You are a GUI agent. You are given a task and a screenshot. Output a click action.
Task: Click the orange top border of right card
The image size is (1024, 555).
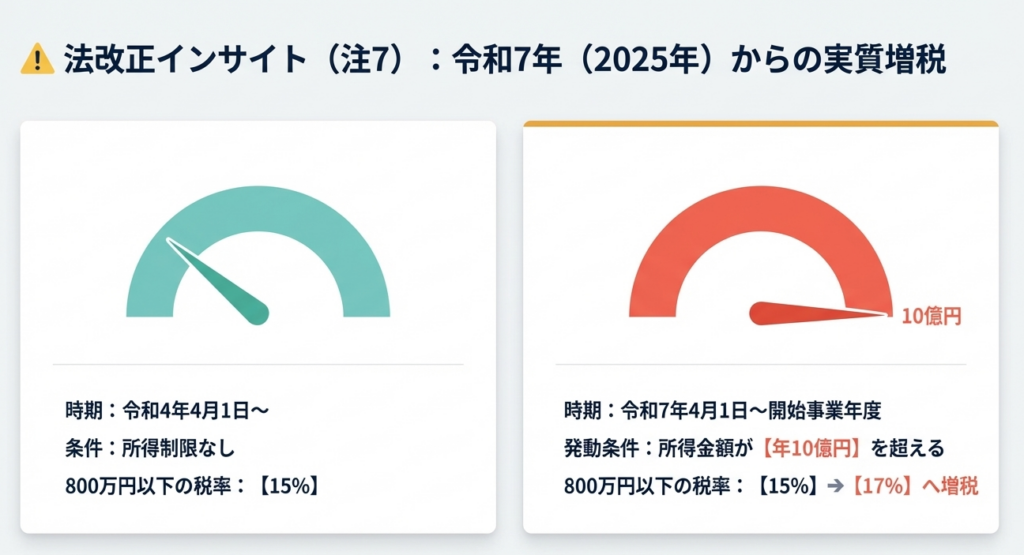click(x=760, y=124)
